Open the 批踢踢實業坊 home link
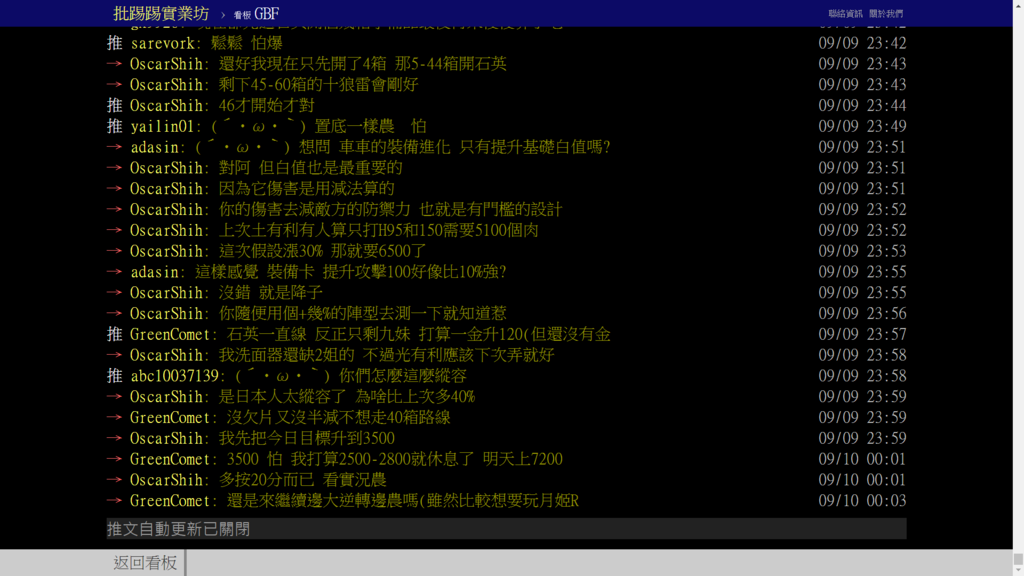1024x576 pixels. (x=161, y=13)
